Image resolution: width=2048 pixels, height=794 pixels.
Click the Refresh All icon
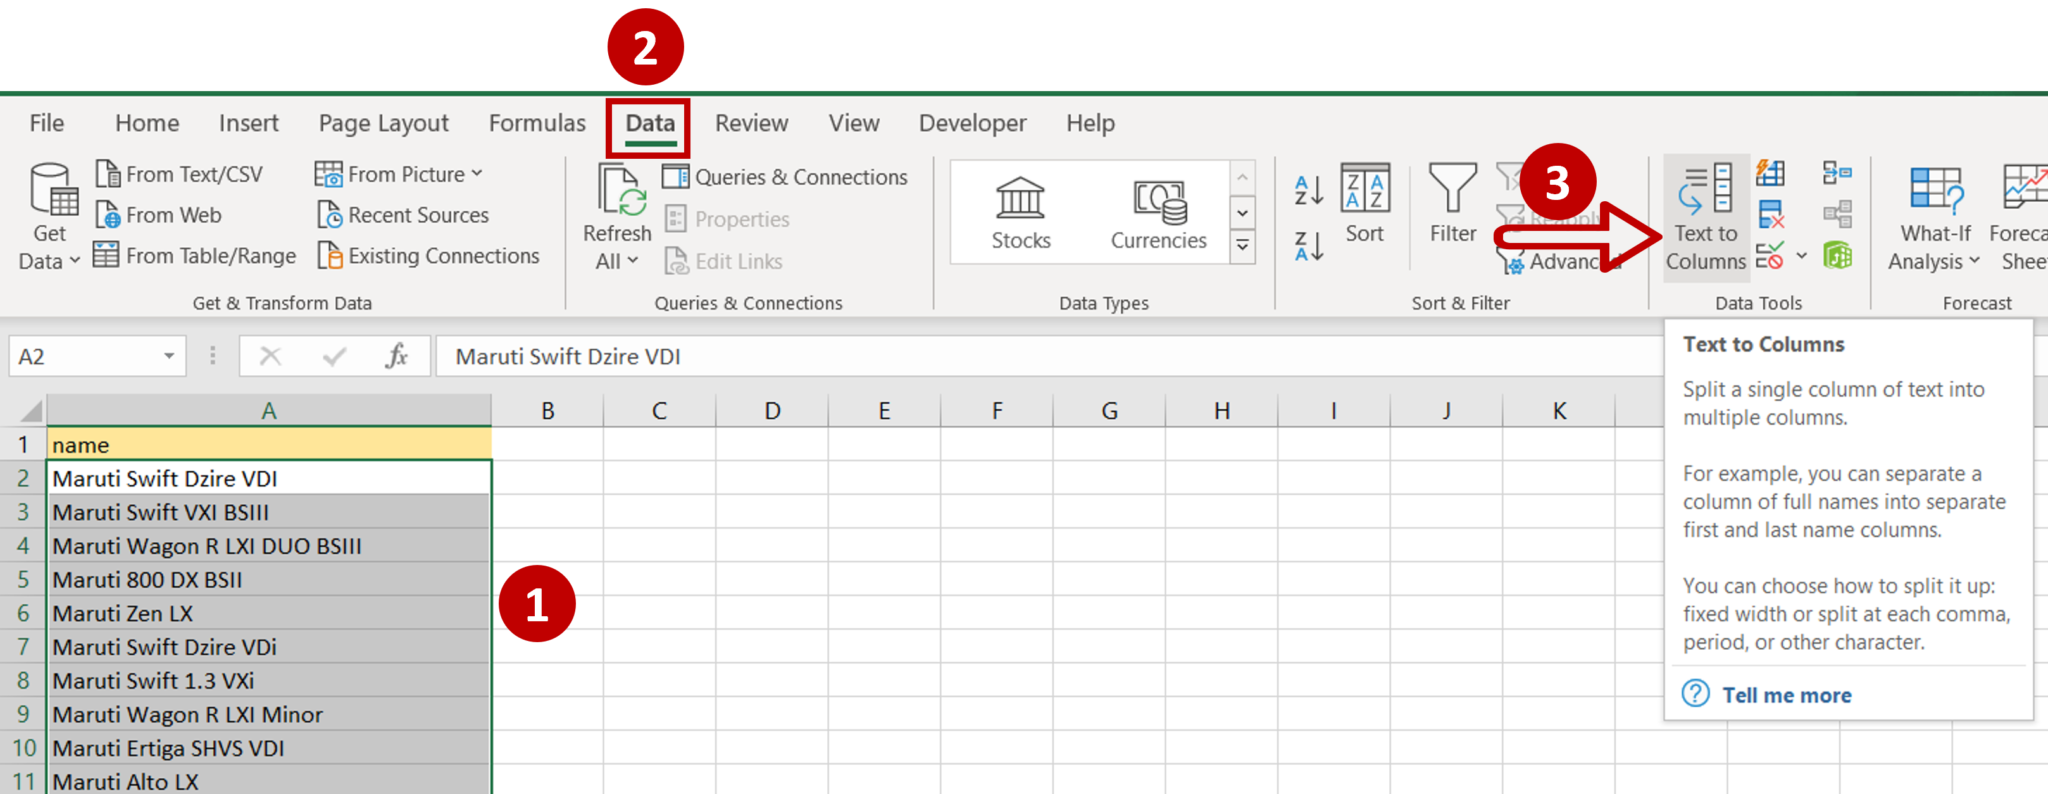(x=620, y=191)
